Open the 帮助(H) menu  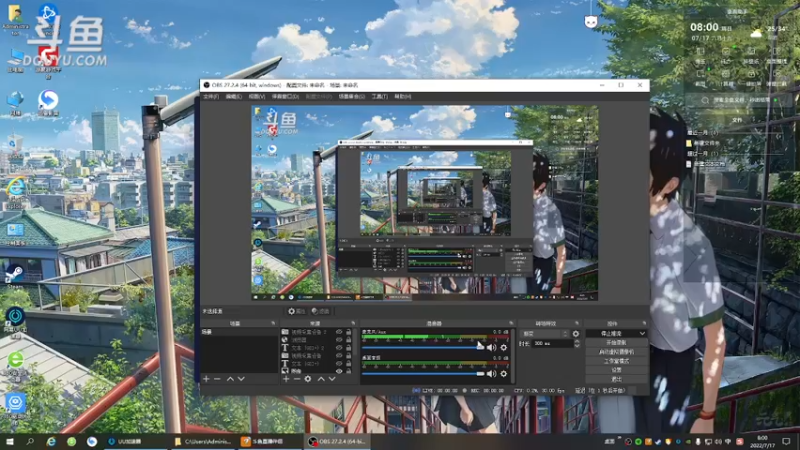point(403,96)
